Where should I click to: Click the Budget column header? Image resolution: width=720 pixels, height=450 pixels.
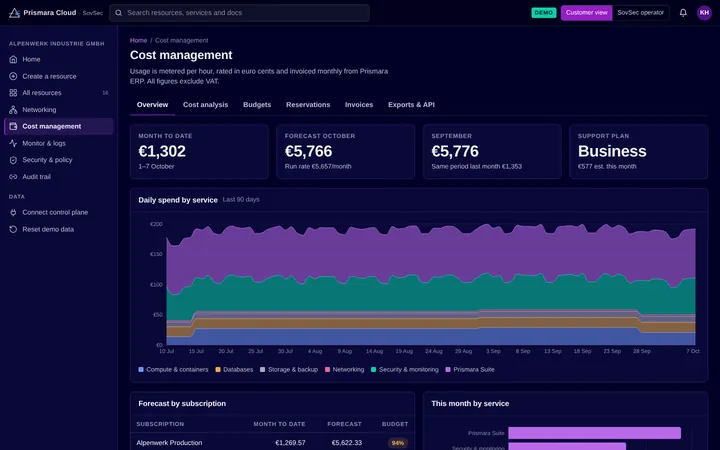[395, 424]
